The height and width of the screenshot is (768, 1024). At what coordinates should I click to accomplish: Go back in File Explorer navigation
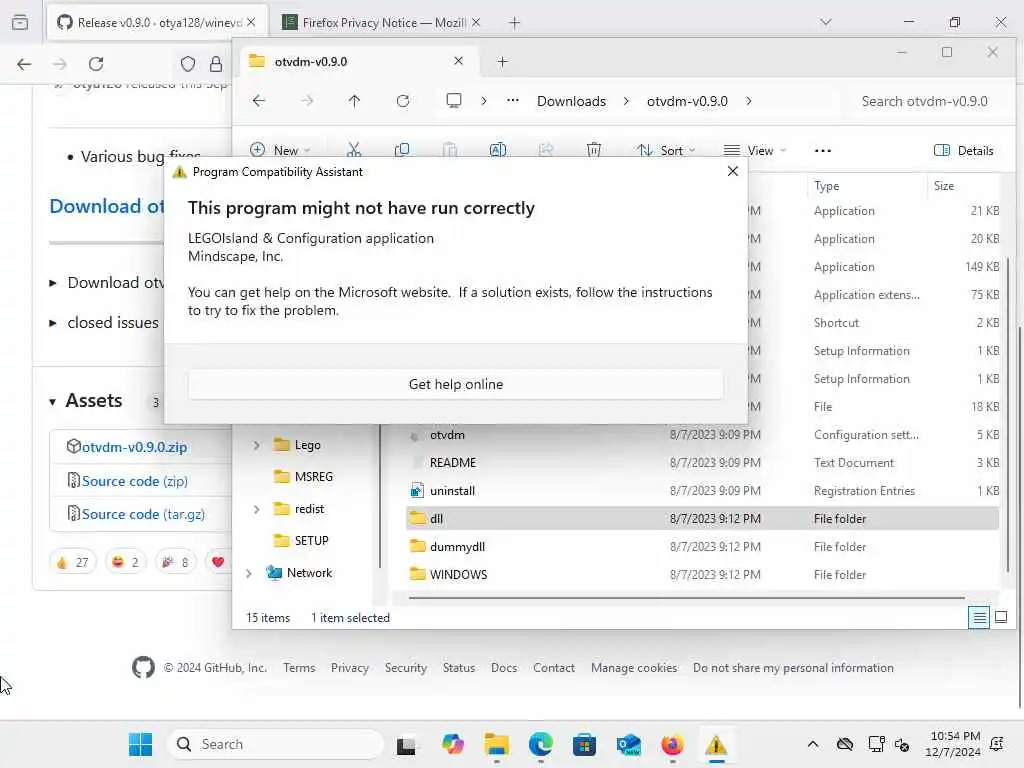[259, 101]
